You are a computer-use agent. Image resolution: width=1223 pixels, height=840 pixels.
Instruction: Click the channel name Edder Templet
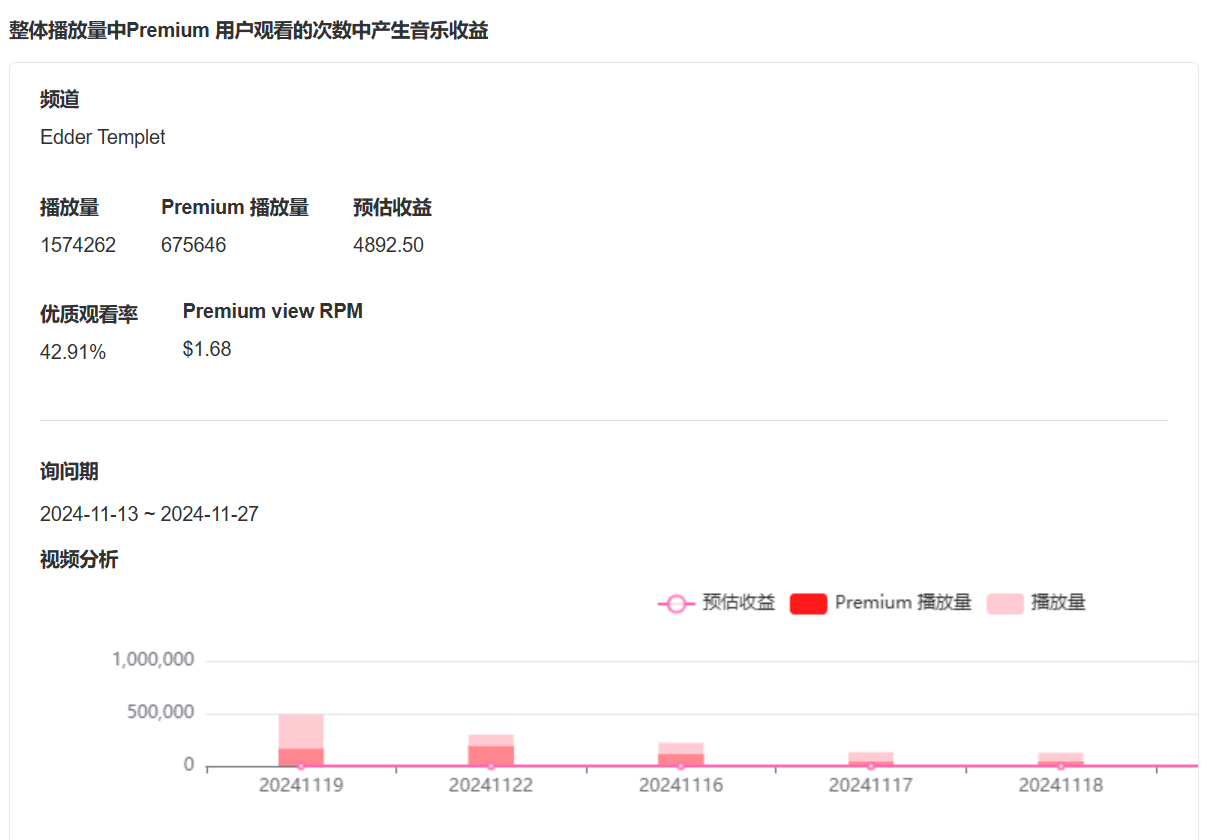point(103,137)
